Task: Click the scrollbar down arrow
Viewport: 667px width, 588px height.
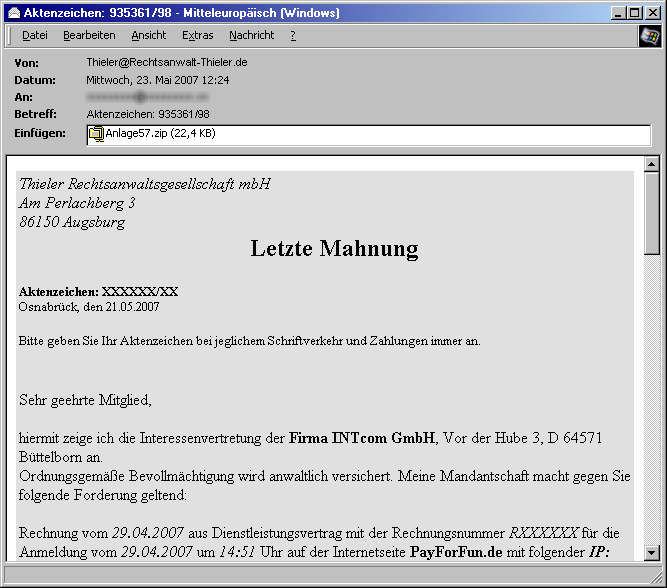Action: [652, 553]
